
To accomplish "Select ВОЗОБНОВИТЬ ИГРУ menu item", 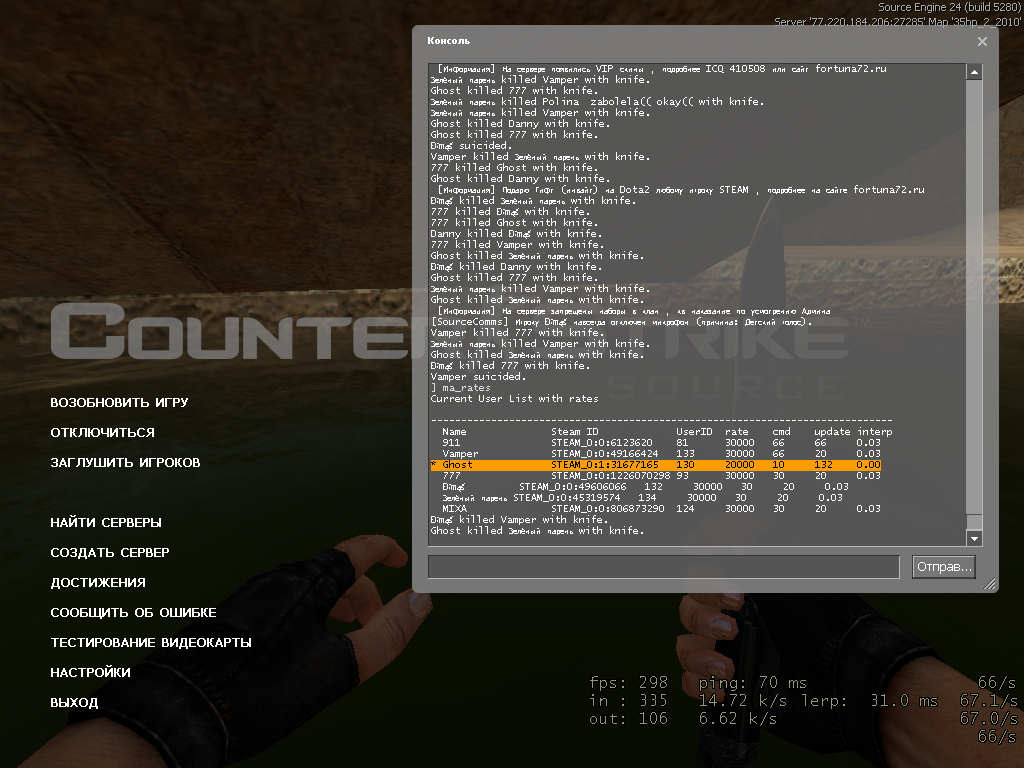I will tap(120, 402).
